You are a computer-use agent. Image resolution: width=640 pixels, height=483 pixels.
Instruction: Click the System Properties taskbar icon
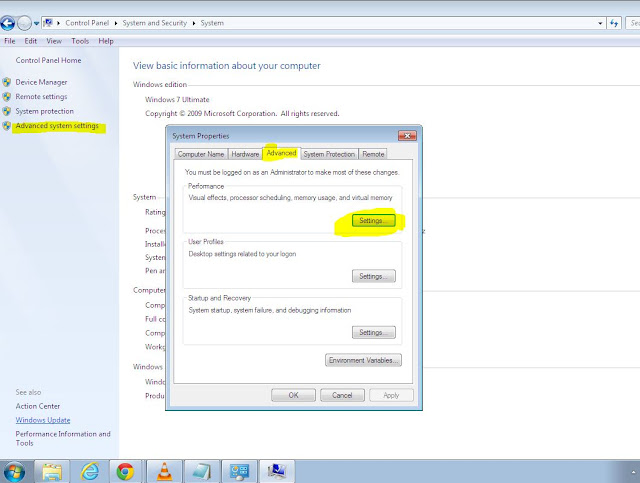coord(277,472)
